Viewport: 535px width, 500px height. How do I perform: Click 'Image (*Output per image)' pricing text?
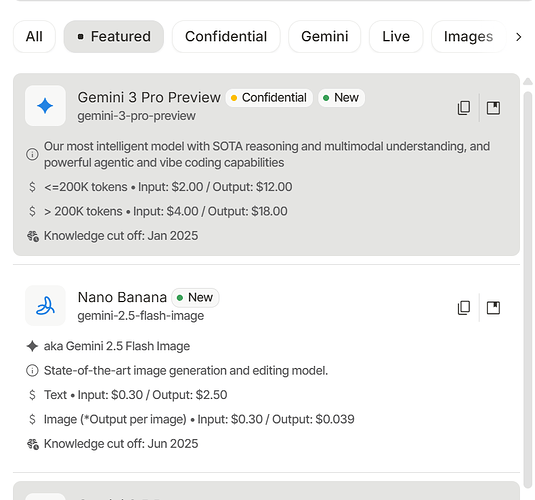[199, 419]
